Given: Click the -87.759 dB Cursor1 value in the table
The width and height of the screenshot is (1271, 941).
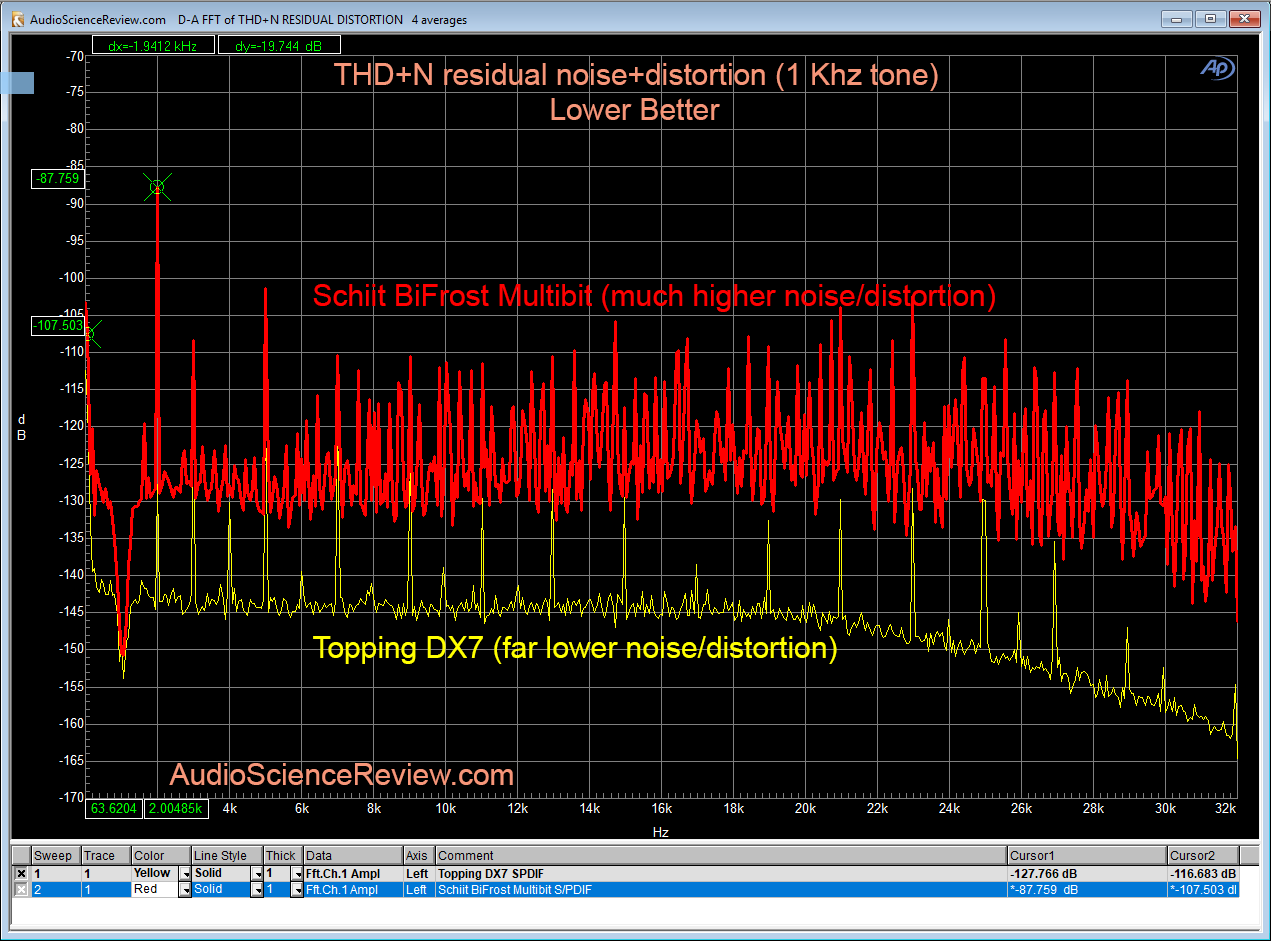Looking at the screenshot, I should coord(1088,889).
